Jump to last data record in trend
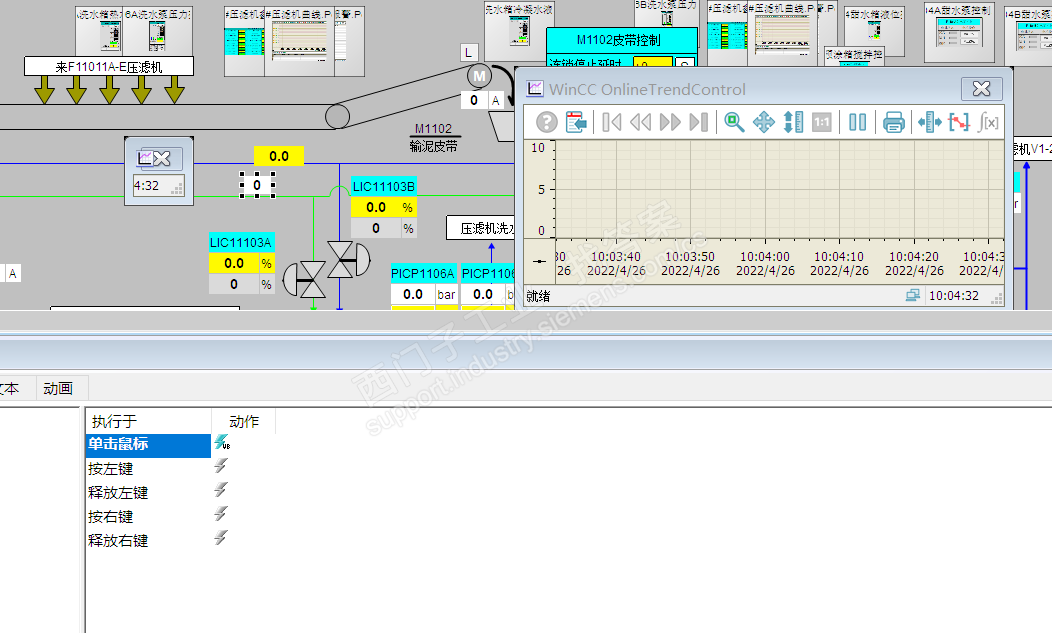 [x=698, y=122]
